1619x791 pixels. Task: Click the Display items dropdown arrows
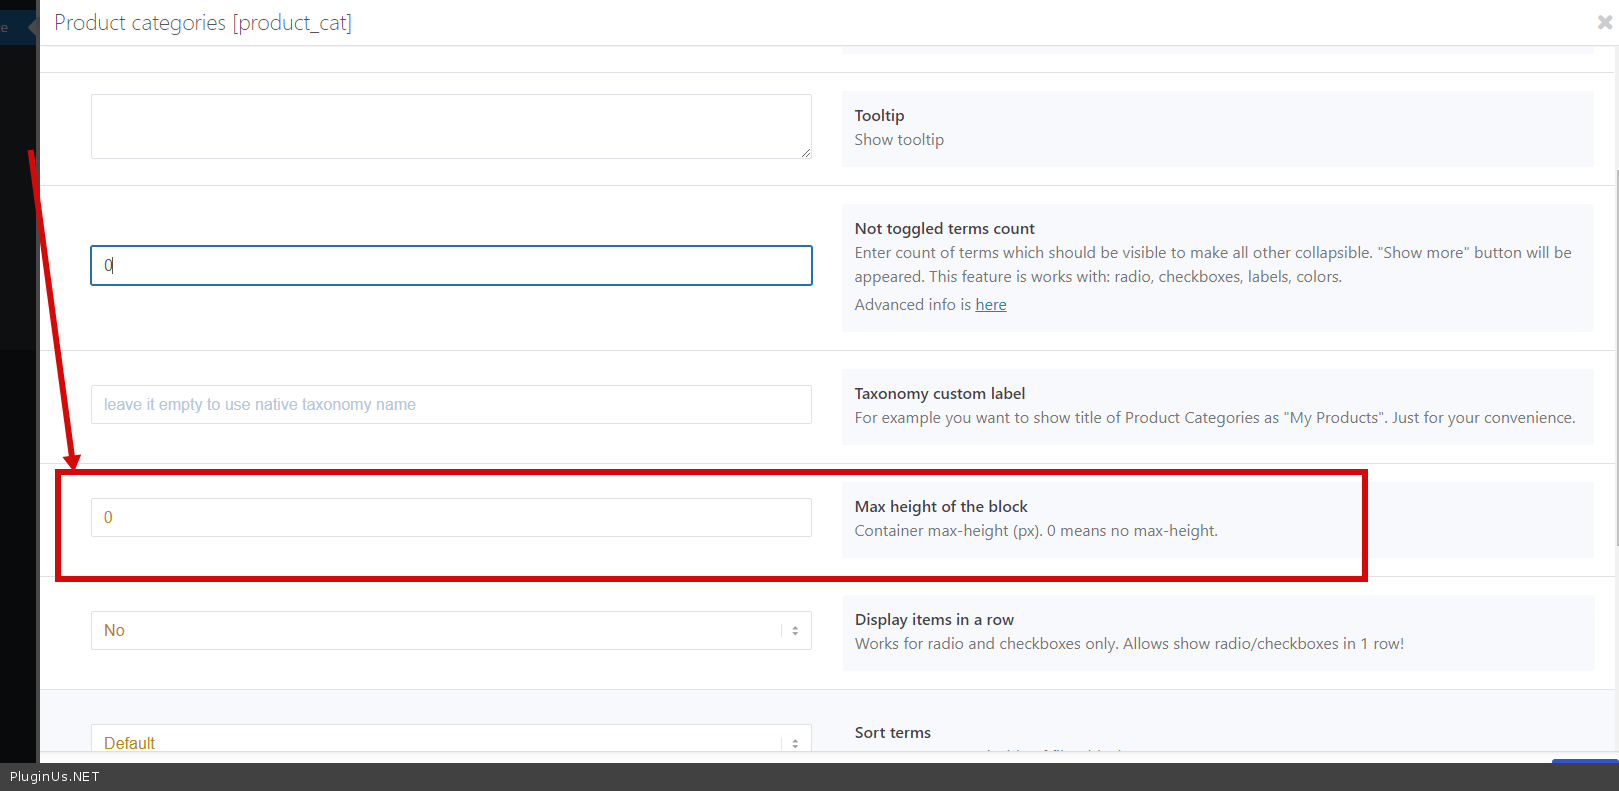coord(795,631)
